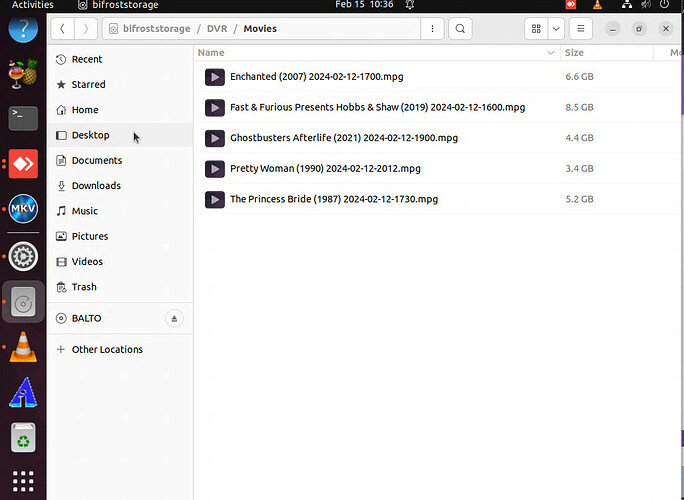The image size is (684, 500).
Task: Navigate to DVR in the path bar
Action: [217, 29]
